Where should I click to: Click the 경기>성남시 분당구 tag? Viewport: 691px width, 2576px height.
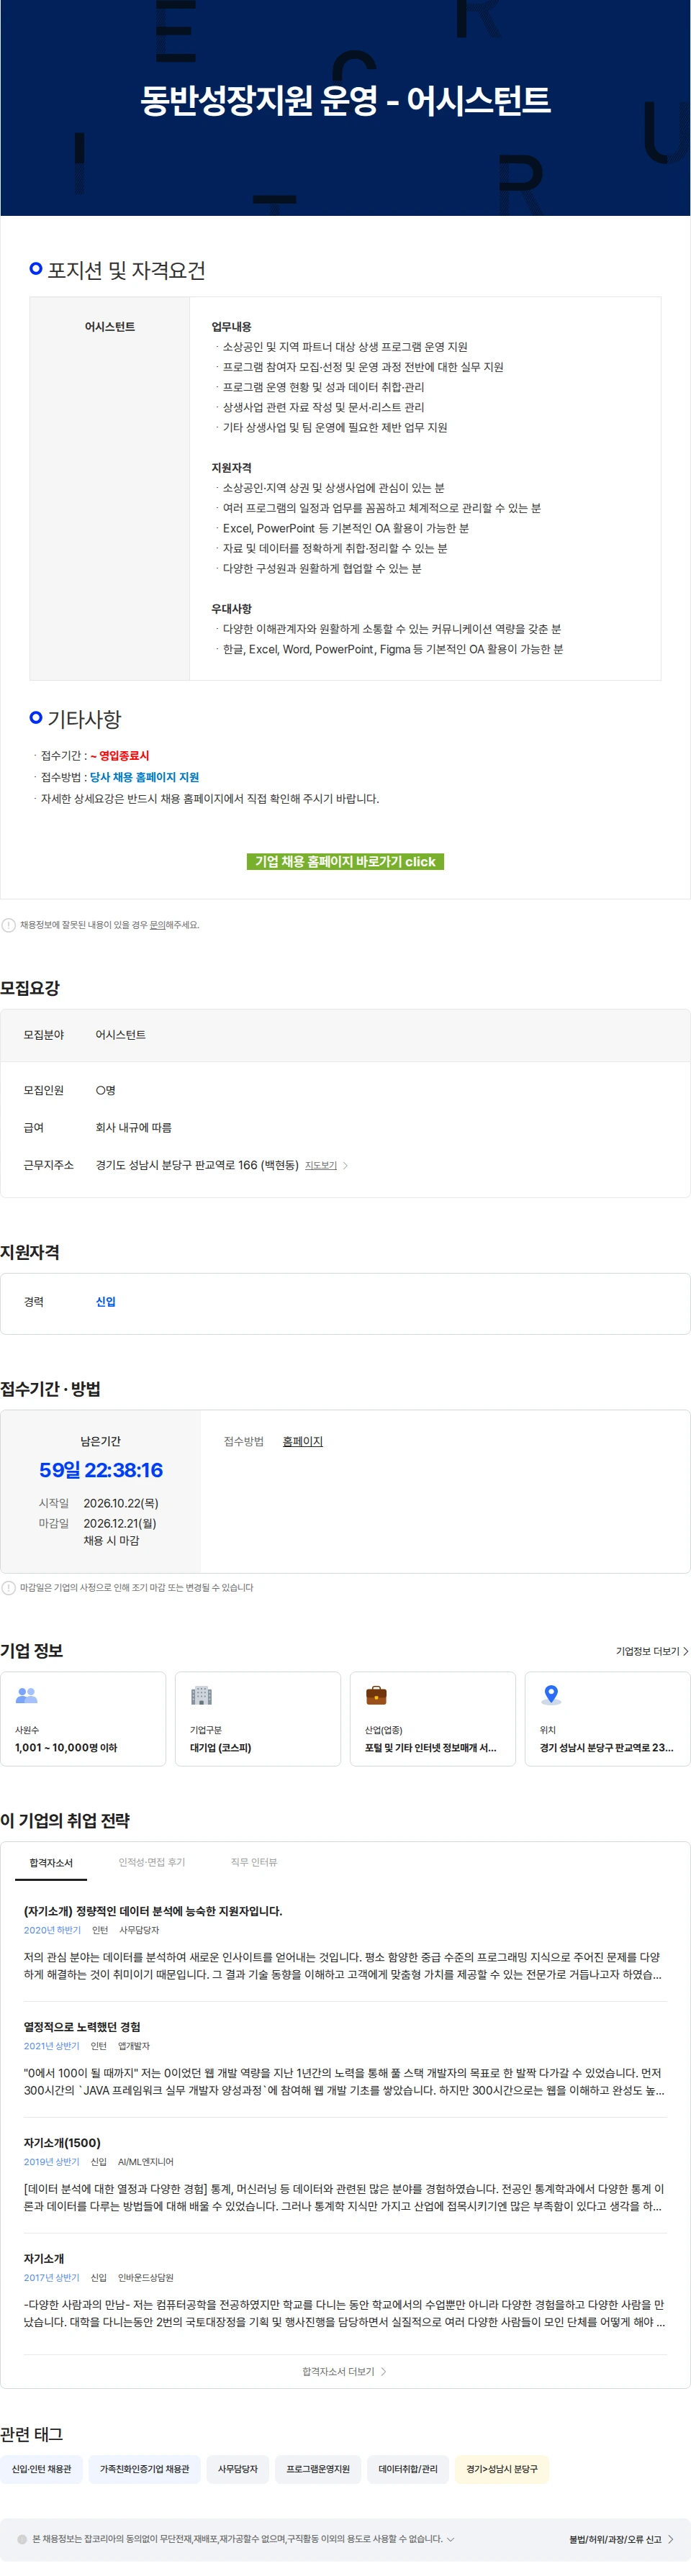coord(502,2469)
